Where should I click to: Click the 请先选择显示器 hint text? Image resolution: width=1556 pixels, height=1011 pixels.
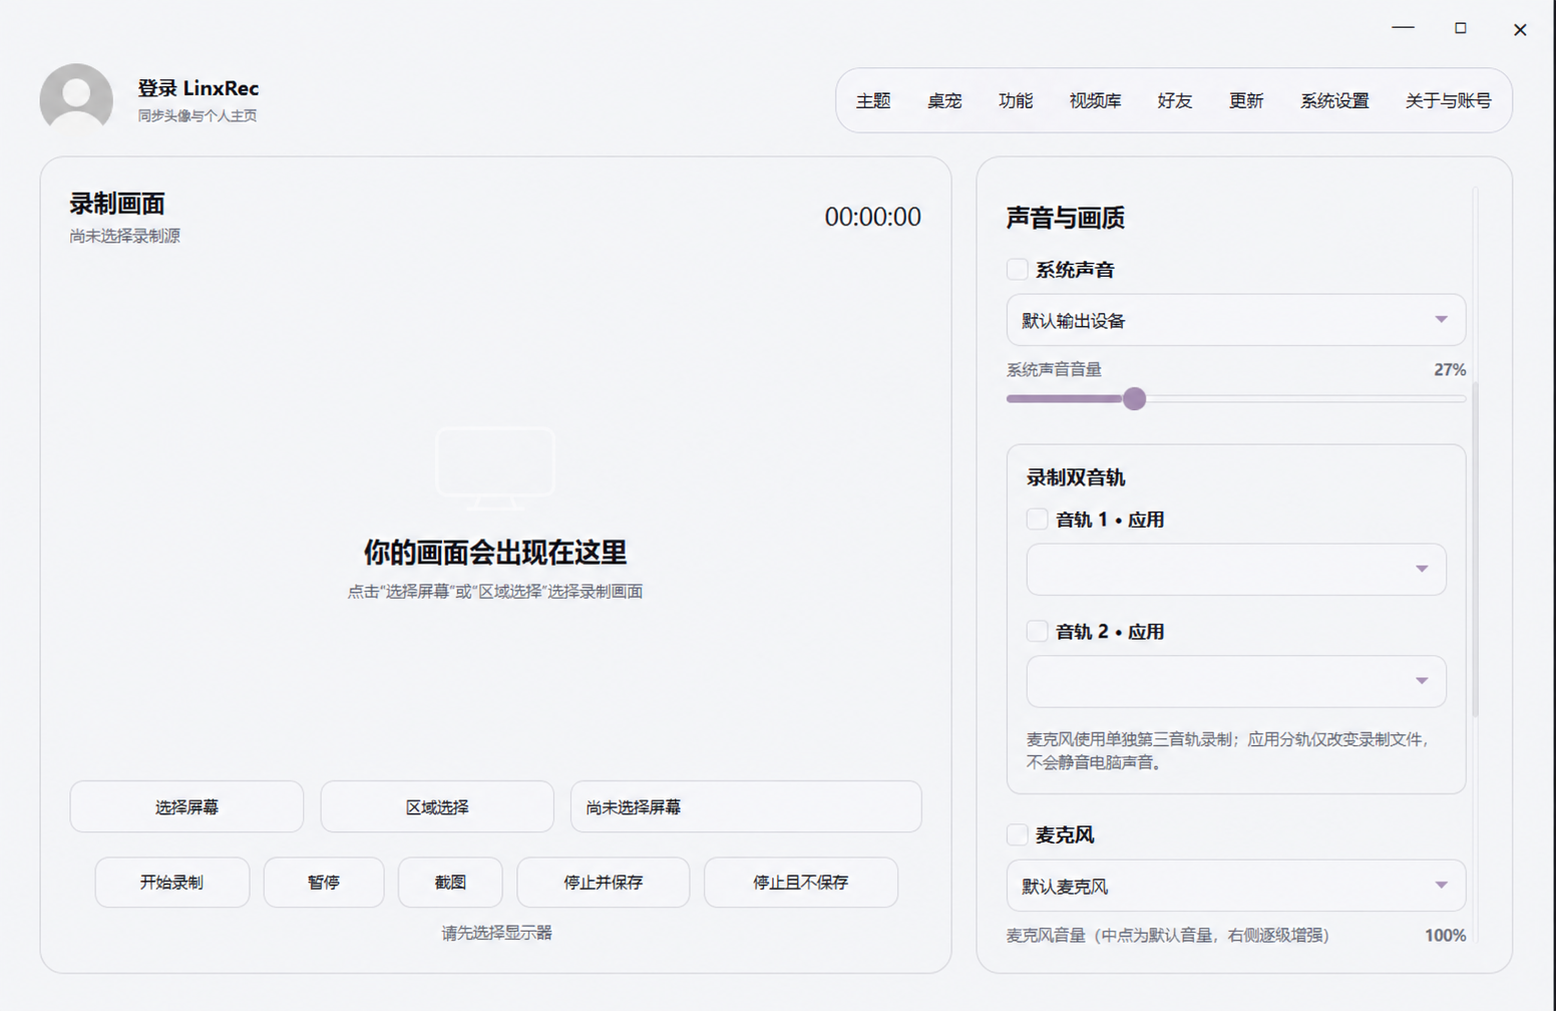tap(497, 933)
